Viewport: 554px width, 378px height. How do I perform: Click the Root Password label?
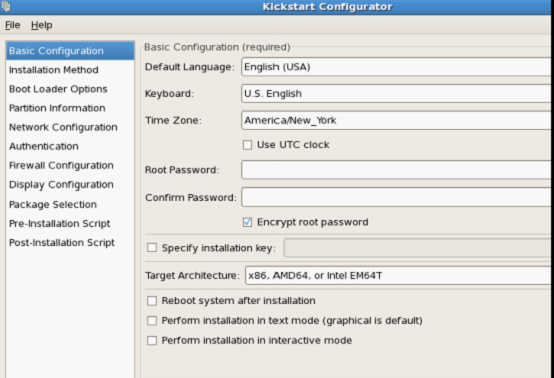tap(182, 170)
